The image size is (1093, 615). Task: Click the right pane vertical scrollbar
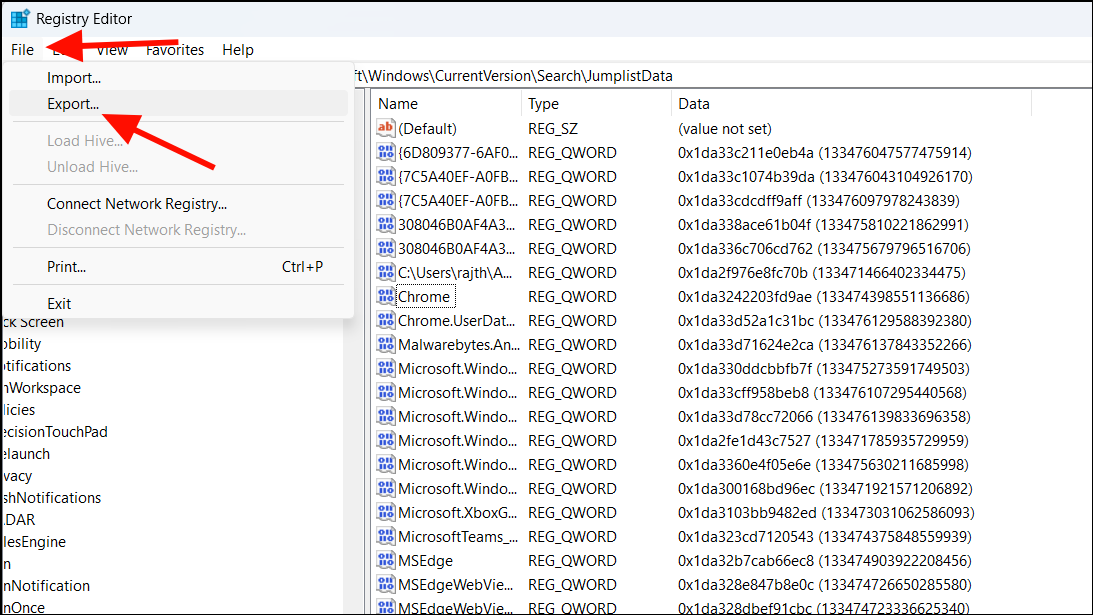tap(1086, 300)
